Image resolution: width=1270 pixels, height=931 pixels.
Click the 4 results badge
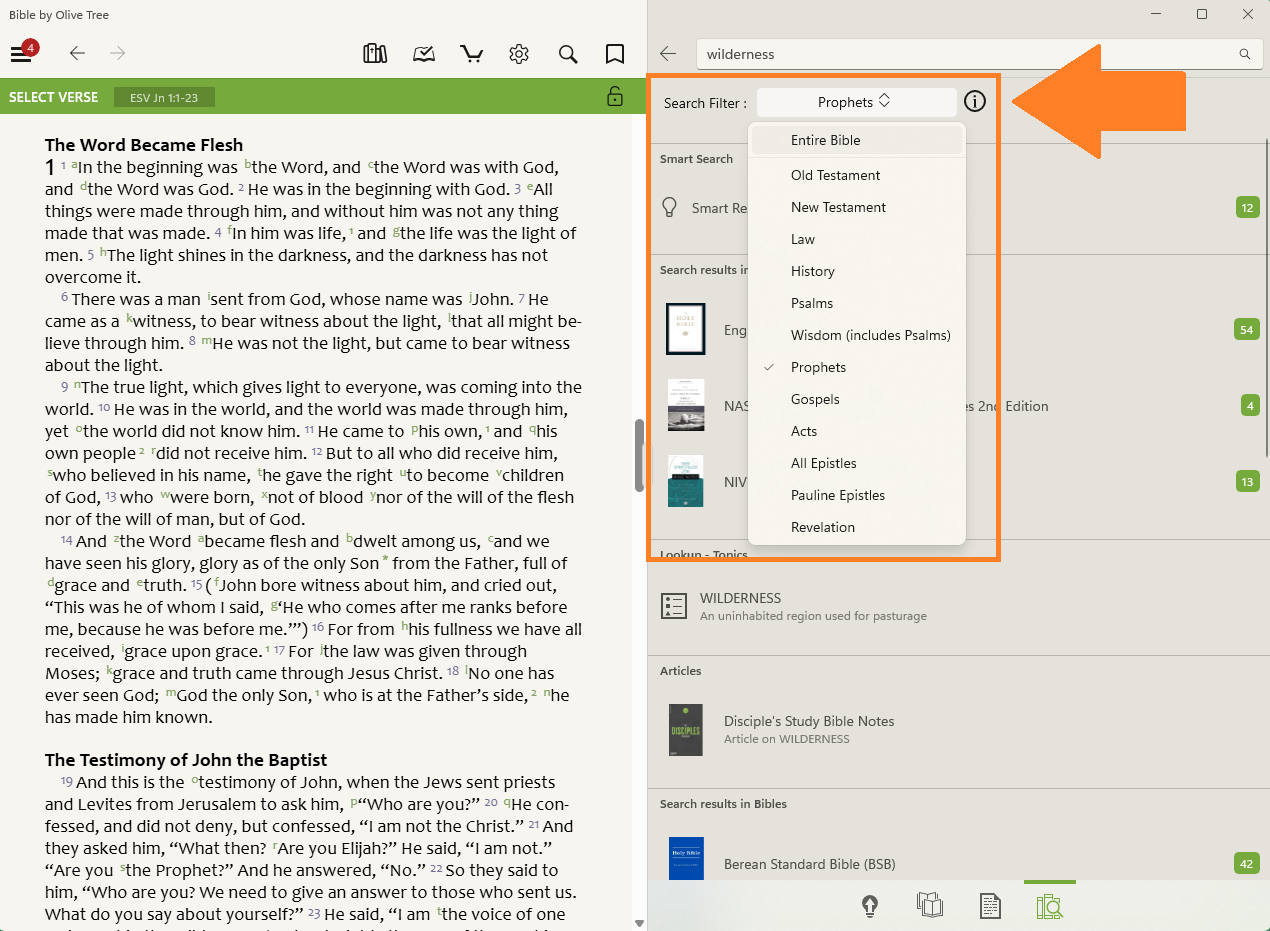pos(1250,405)
